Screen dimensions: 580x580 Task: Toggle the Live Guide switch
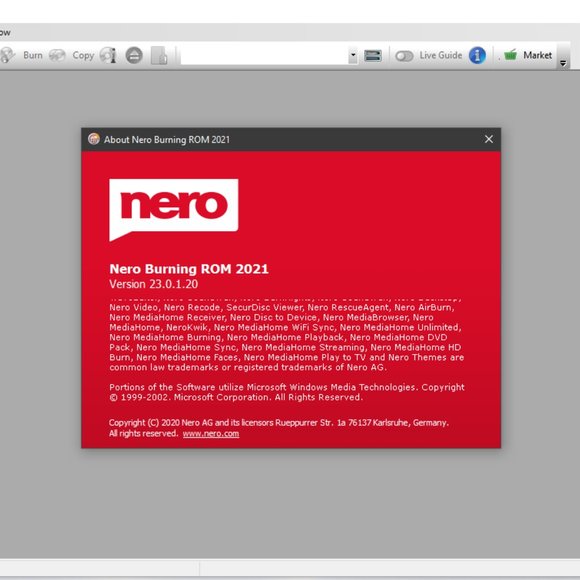[x=404, y=56]
